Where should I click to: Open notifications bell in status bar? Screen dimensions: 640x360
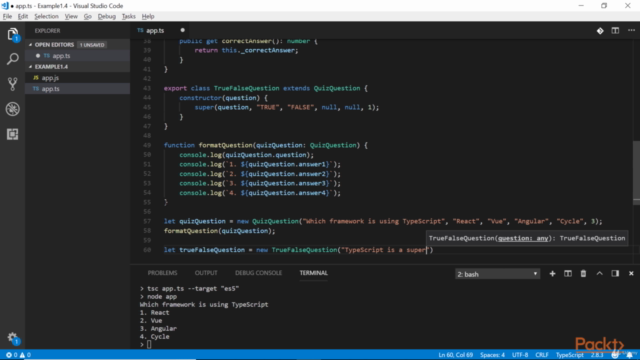point(630,355)
